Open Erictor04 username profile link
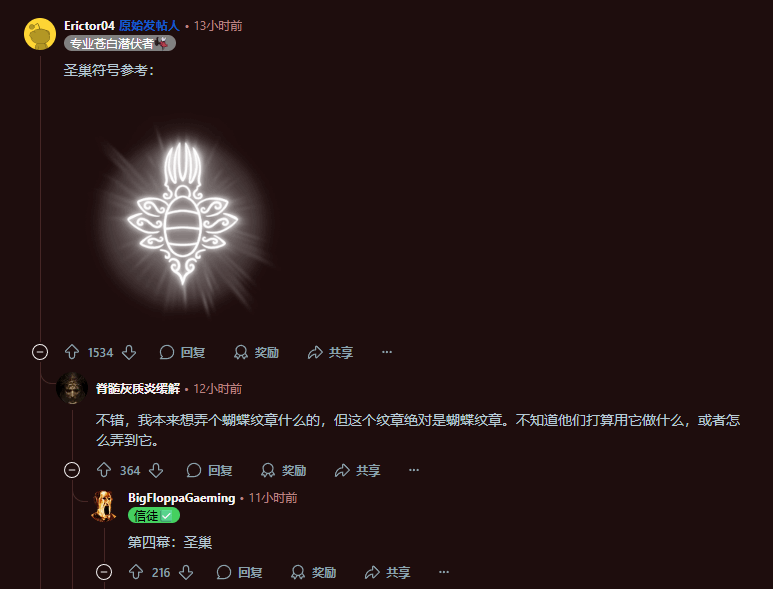Viewport: 773px width, 589px height. point(89,26)
